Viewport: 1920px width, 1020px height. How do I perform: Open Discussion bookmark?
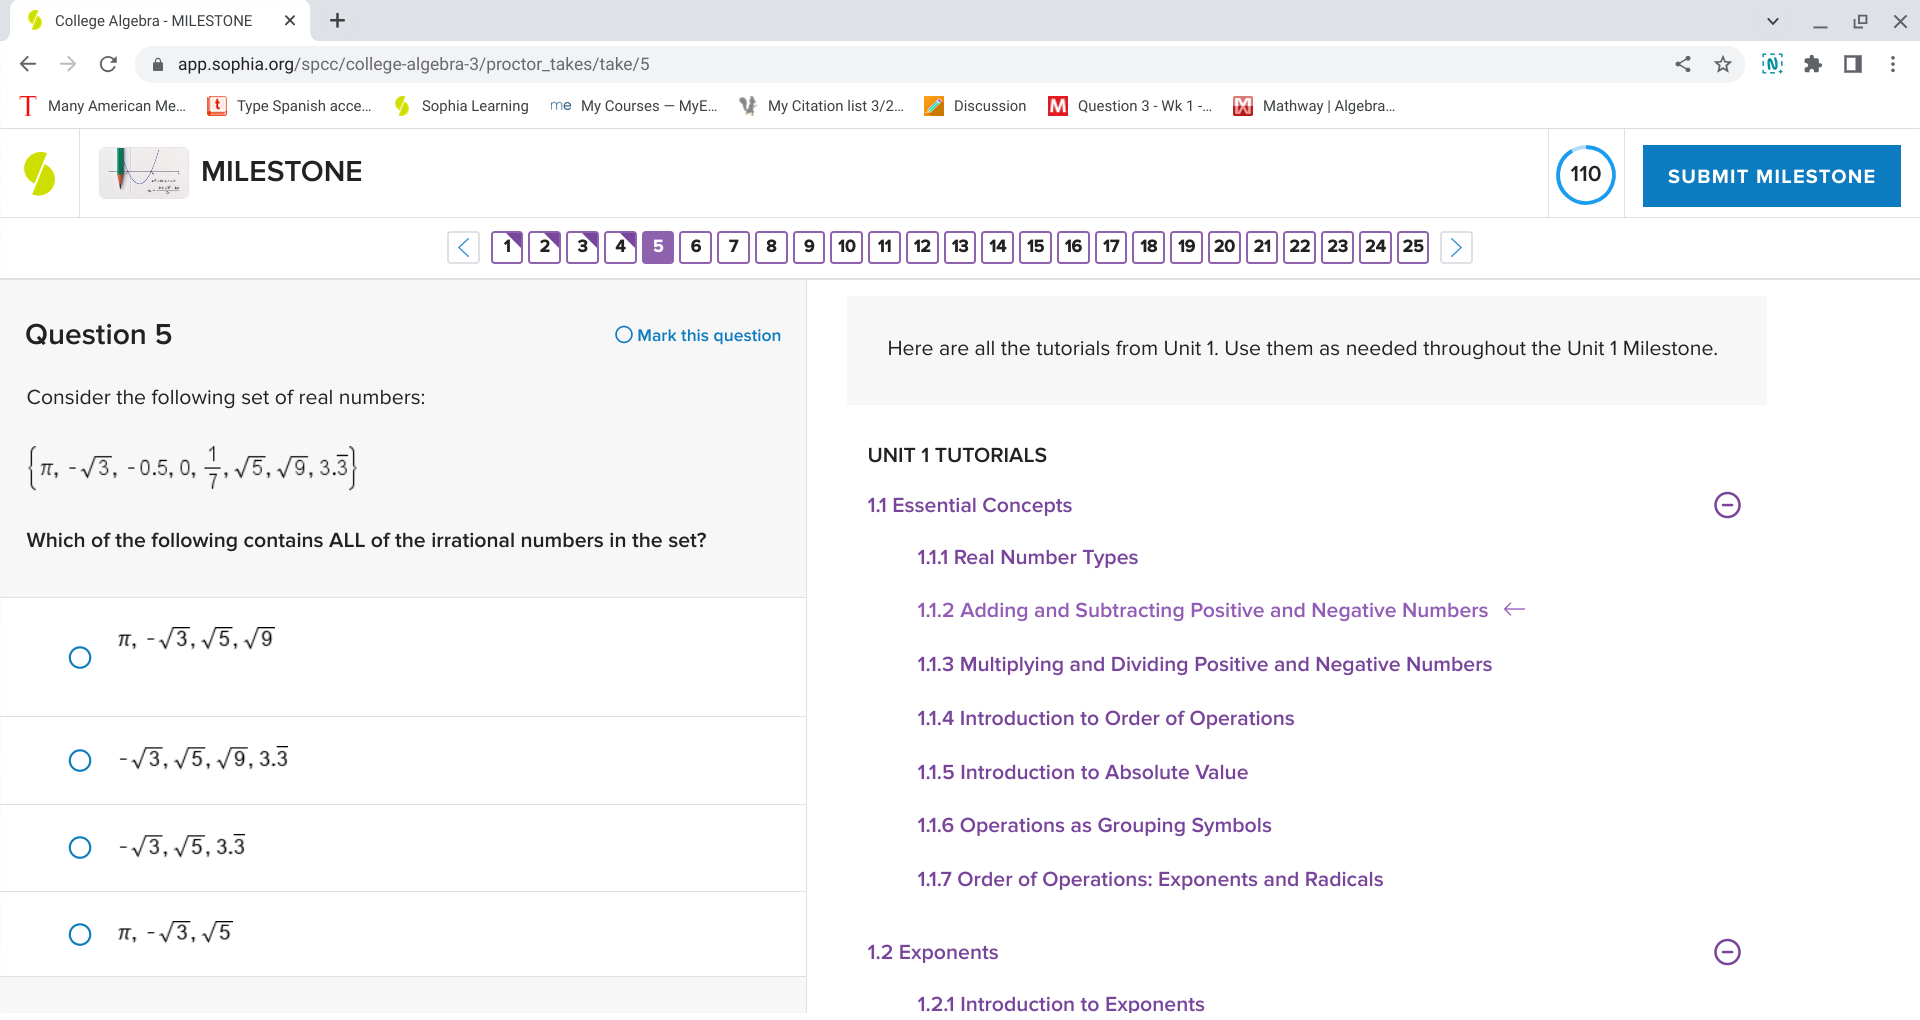click(975, 106)
